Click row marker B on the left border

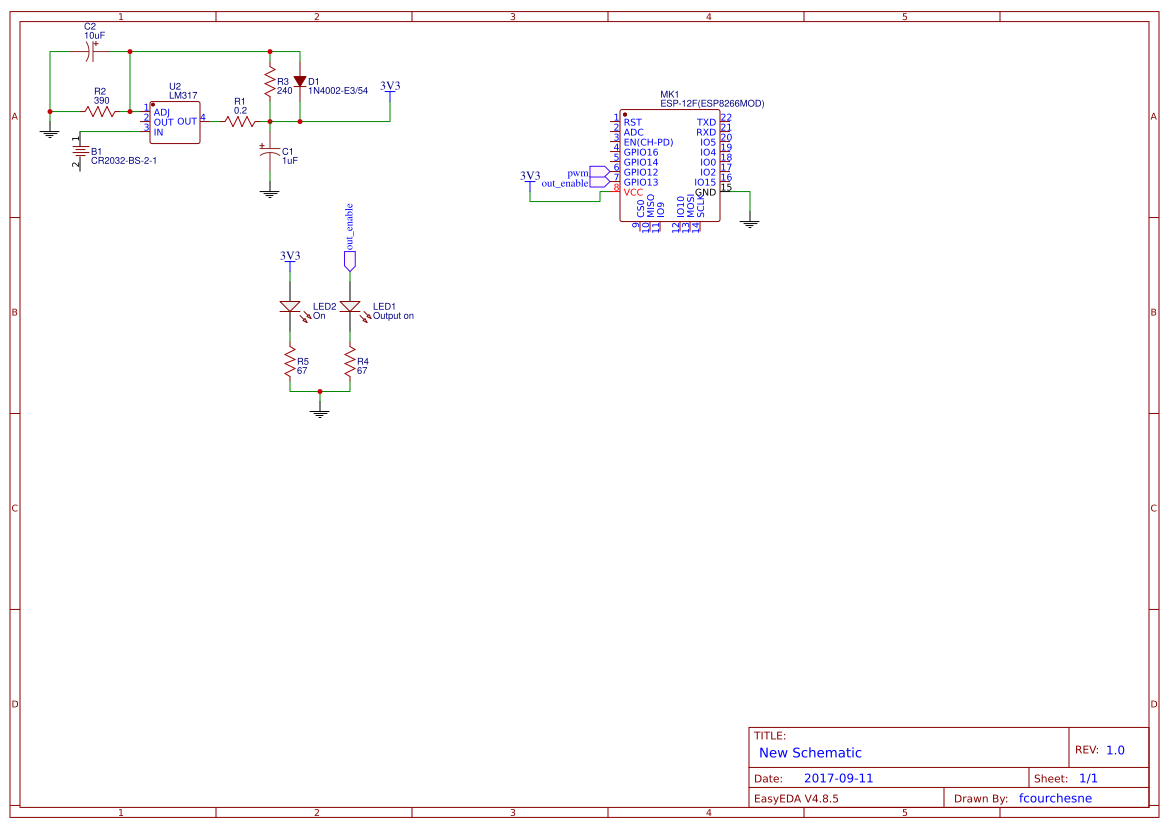(x=13, y=311)
